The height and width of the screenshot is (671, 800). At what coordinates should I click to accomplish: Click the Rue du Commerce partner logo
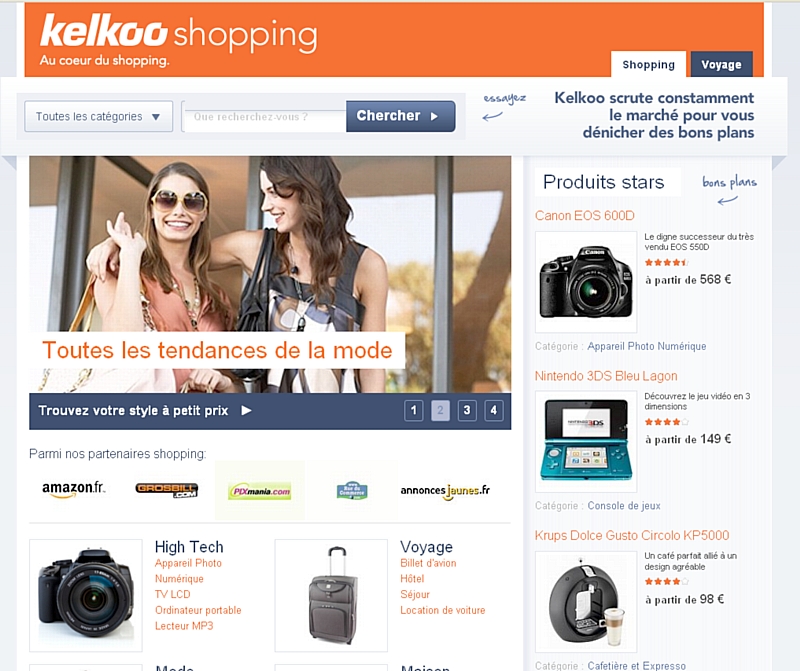(x=352, y=490)
